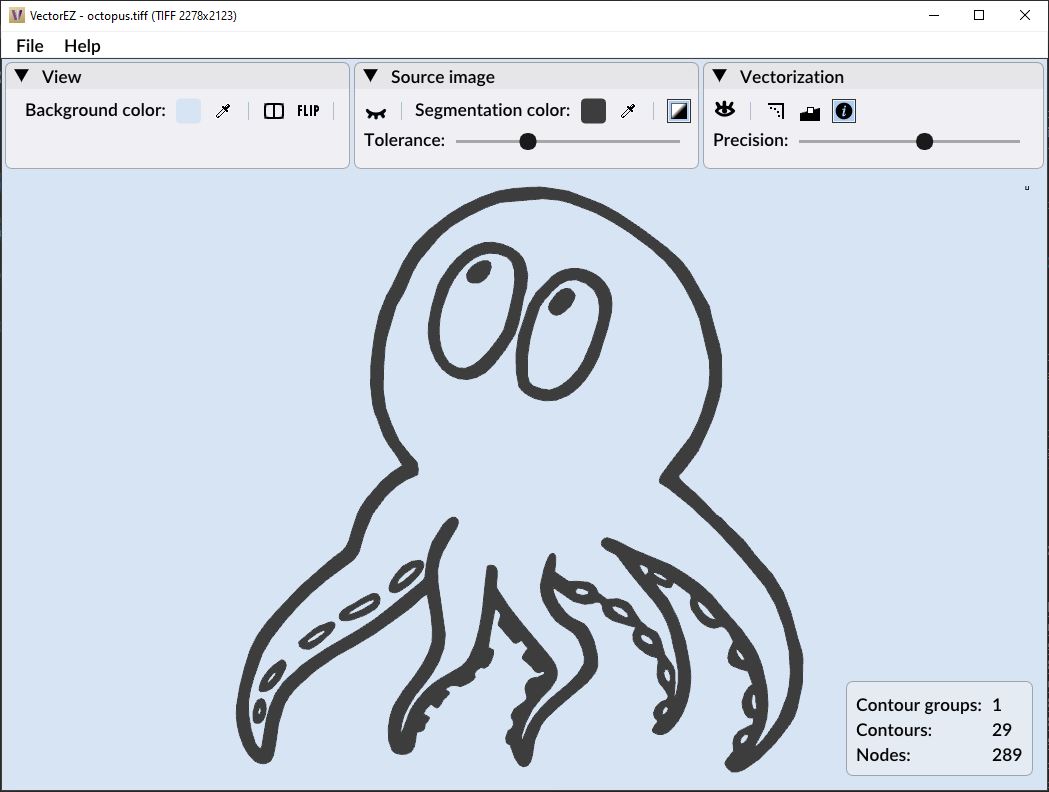Toggle the info statistics icon
Screen dimensions: 1049x792
pyautogui.click(x=844, y=111)
